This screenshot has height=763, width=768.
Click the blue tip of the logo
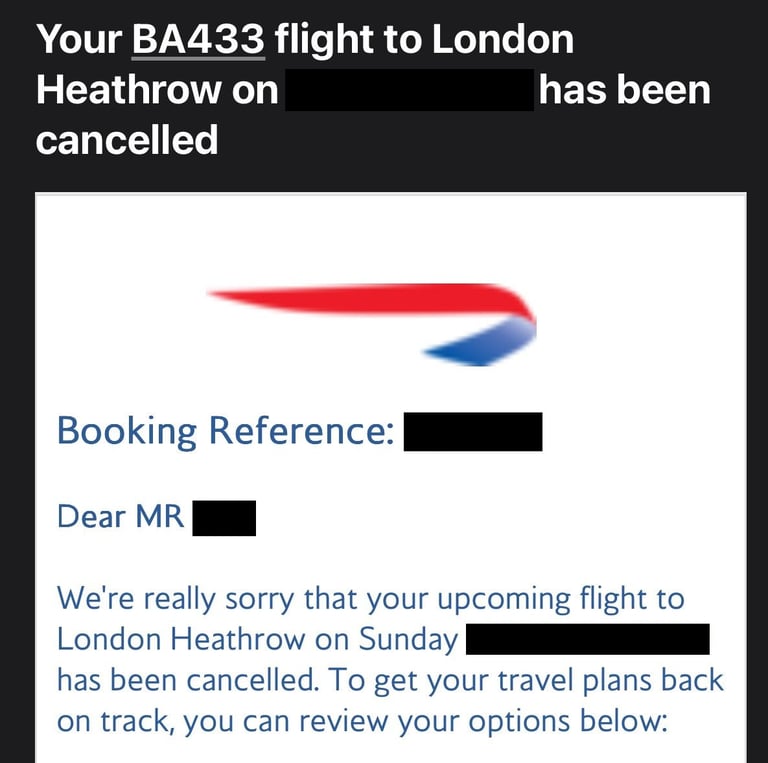coord(478,343)
